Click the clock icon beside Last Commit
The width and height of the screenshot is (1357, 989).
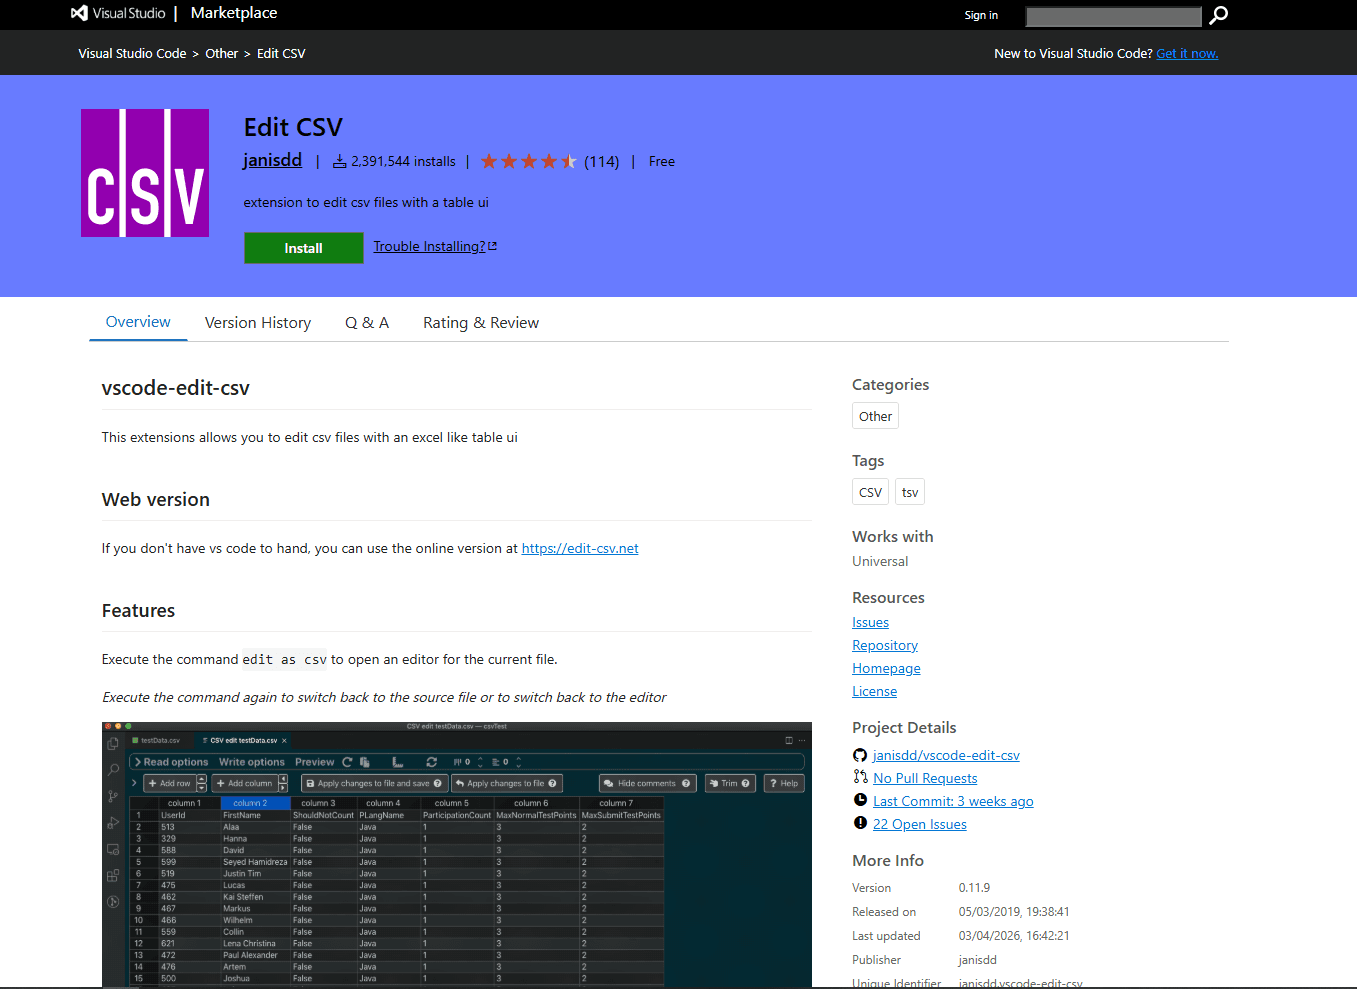860,800
